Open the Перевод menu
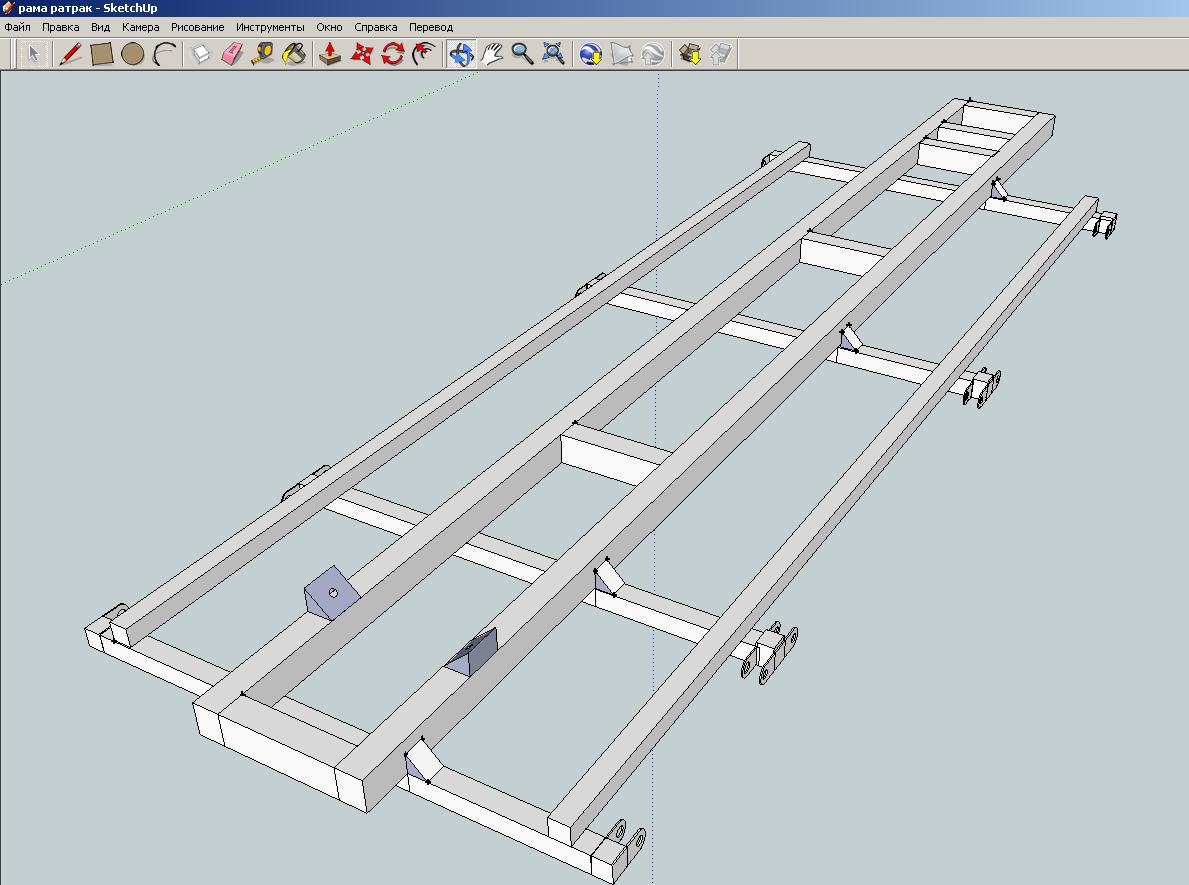The height and width of the screenshot is (885, 1189). coord(431,27)
